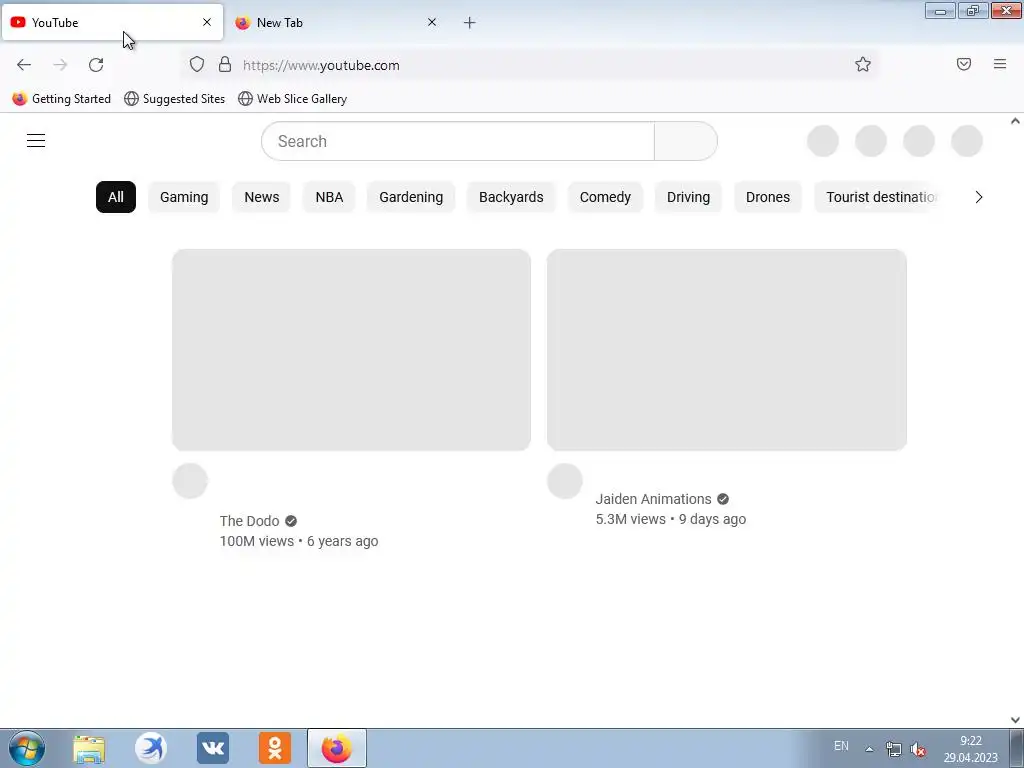Click "100M views • 6 years ago" text
Screen dimensions: 1024x768
[299, 541]
